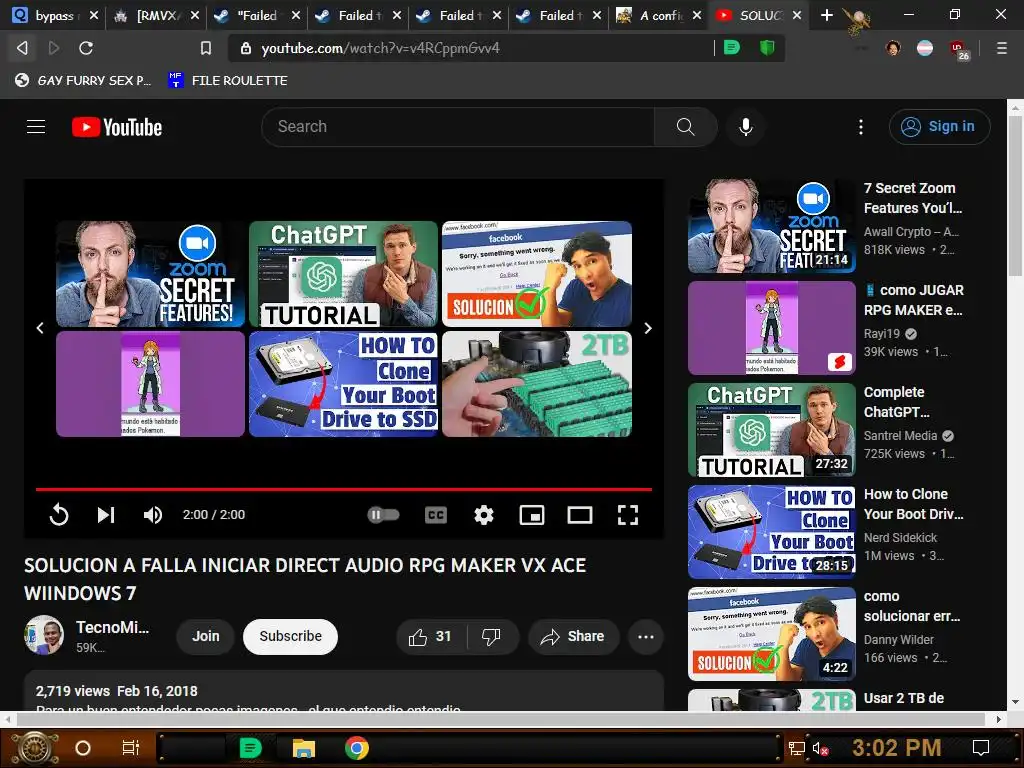
Task: Sign in to YouTube
Action: 939,127
